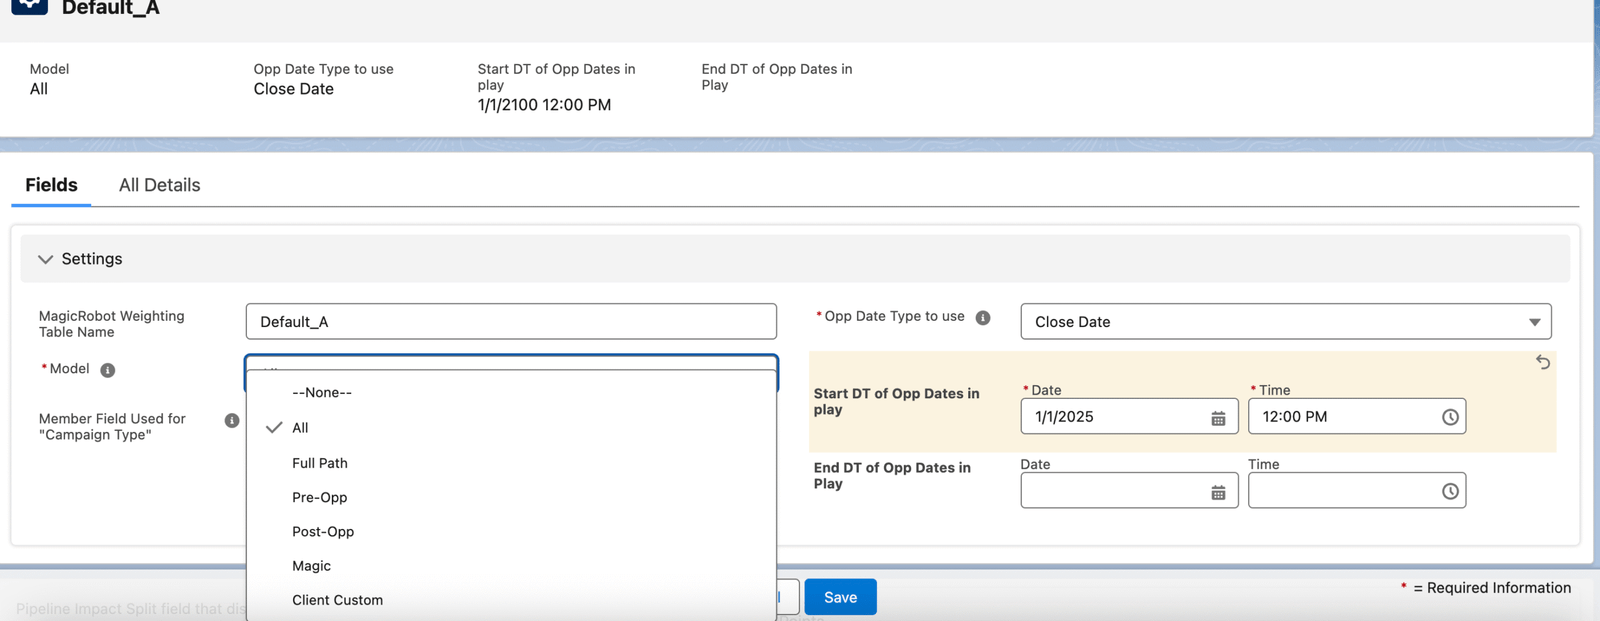Click the Default_A record icon in the header
The image size is (1600, 621).
[30, 5]
